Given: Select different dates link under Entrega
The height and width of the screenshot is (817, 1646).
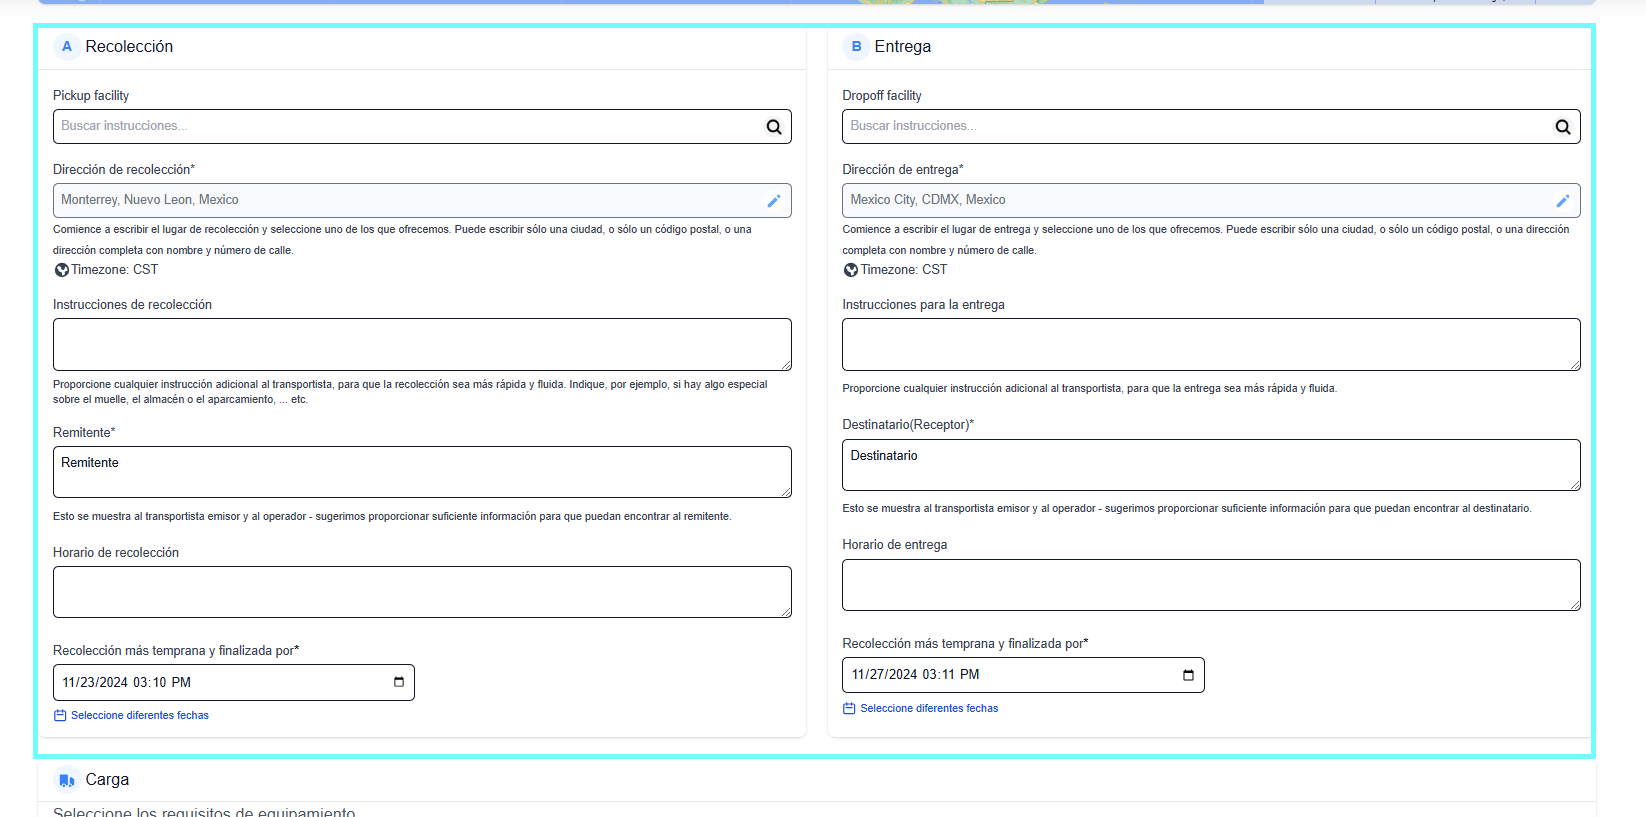Looking at the screenshot, I should 928,708.
